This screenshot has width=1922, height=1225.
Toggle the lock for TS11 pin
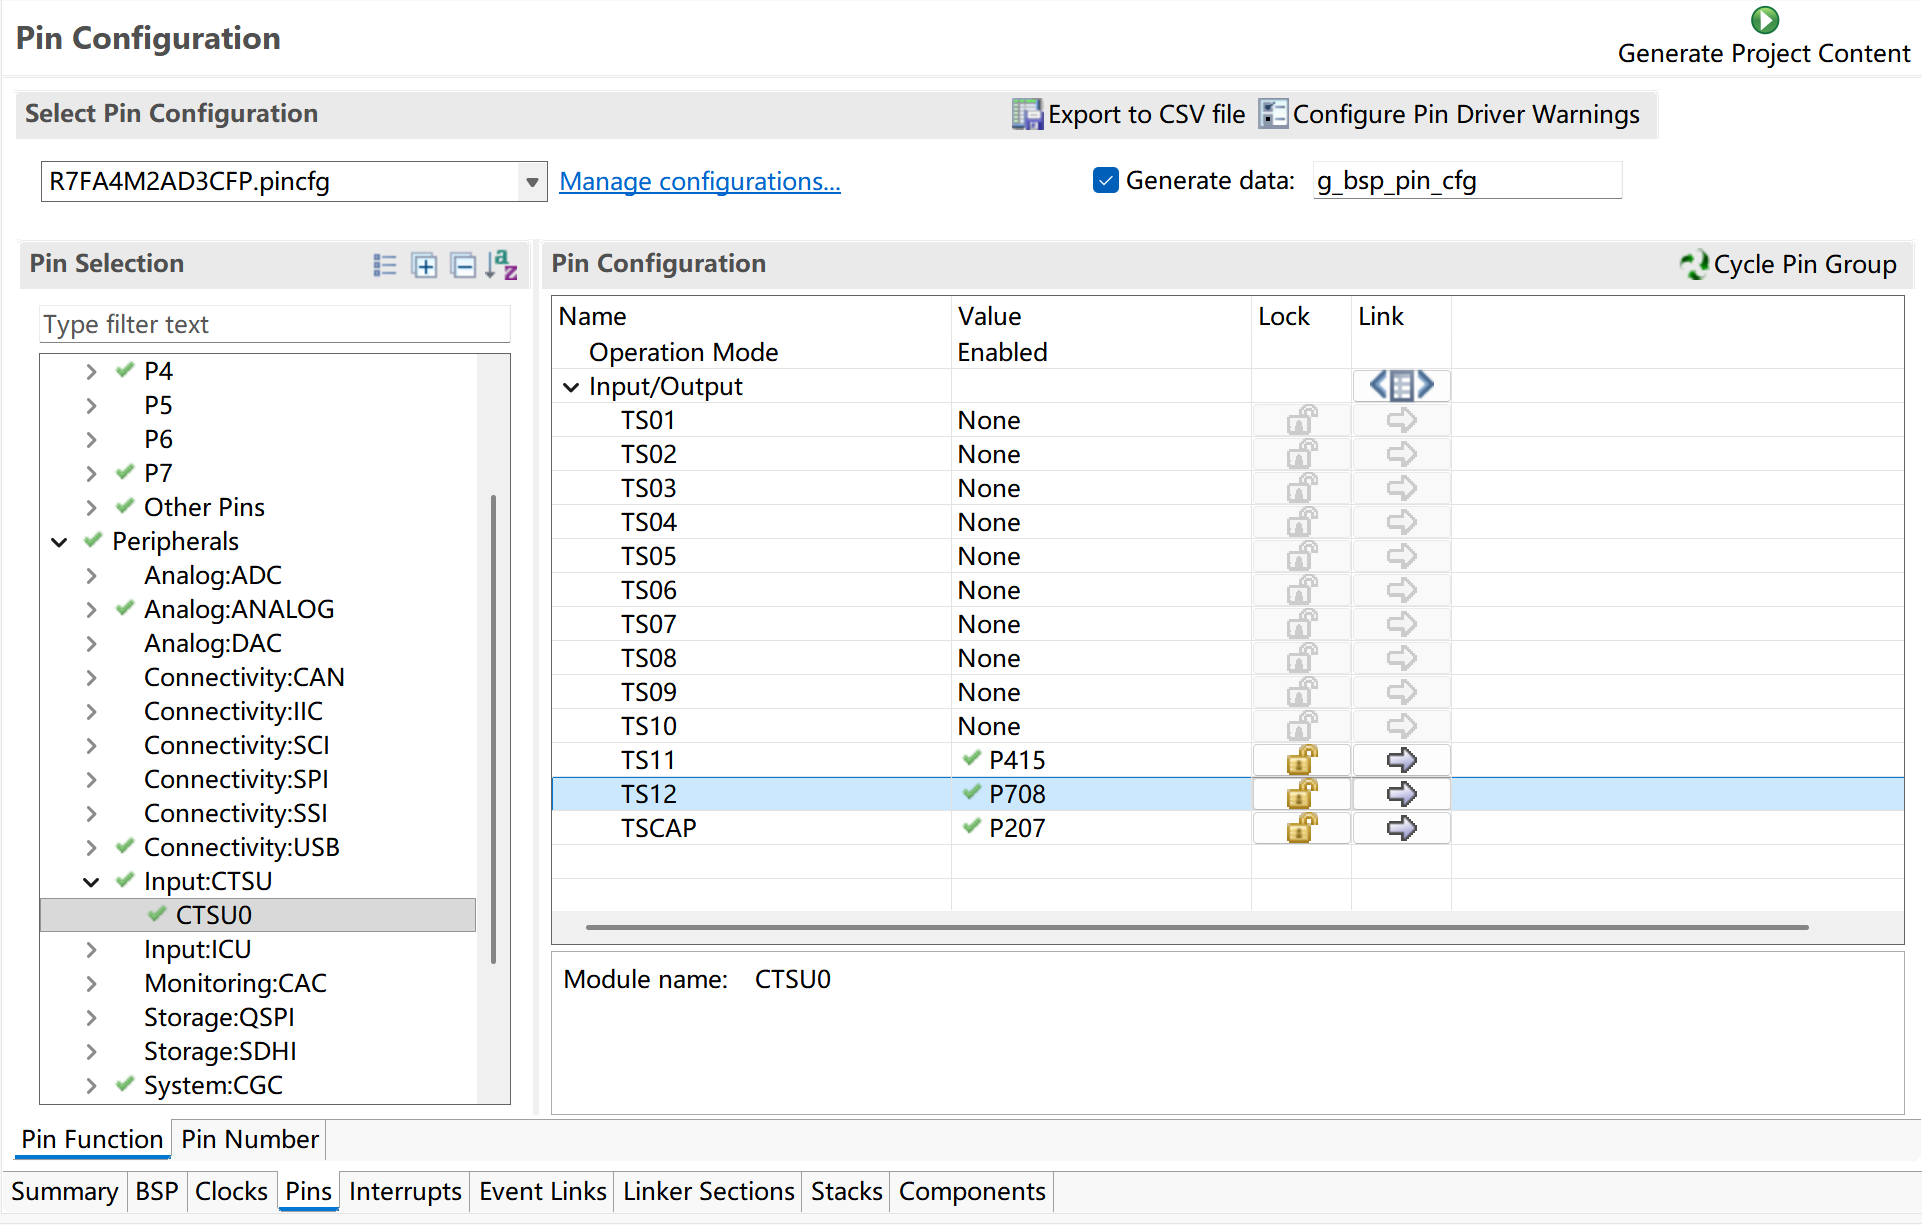[1301, 760]
